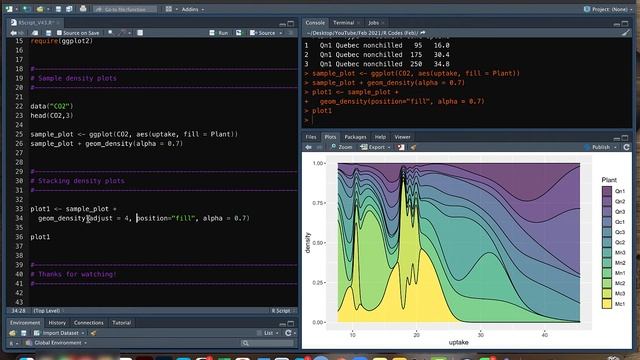640x360 pixels.
Task: Load workspace via folder icon
Action: (x=12, y=333)
